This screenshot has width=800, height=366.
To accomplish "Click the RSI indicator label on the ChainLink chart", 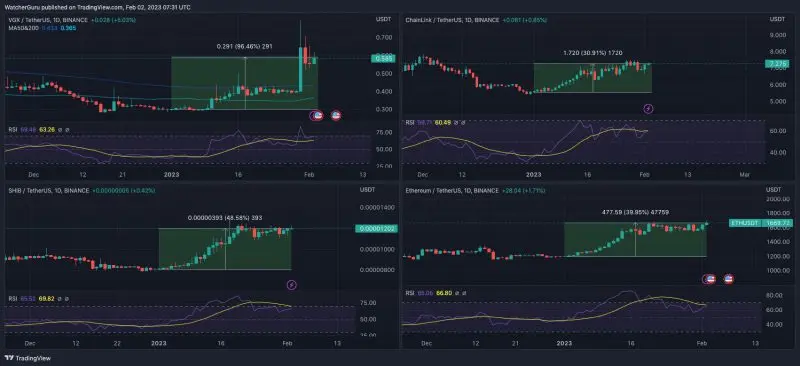I will click(410, 123).
